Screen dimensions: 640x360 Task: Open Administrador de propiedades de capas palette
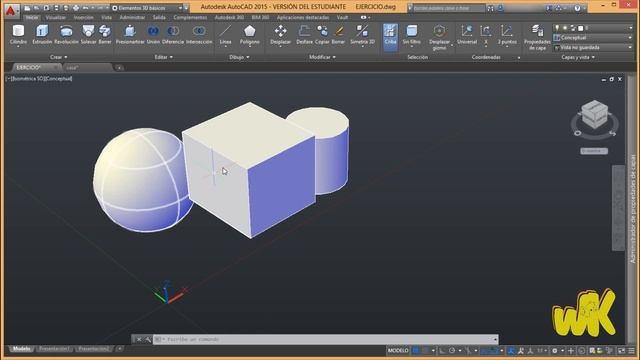633,208
